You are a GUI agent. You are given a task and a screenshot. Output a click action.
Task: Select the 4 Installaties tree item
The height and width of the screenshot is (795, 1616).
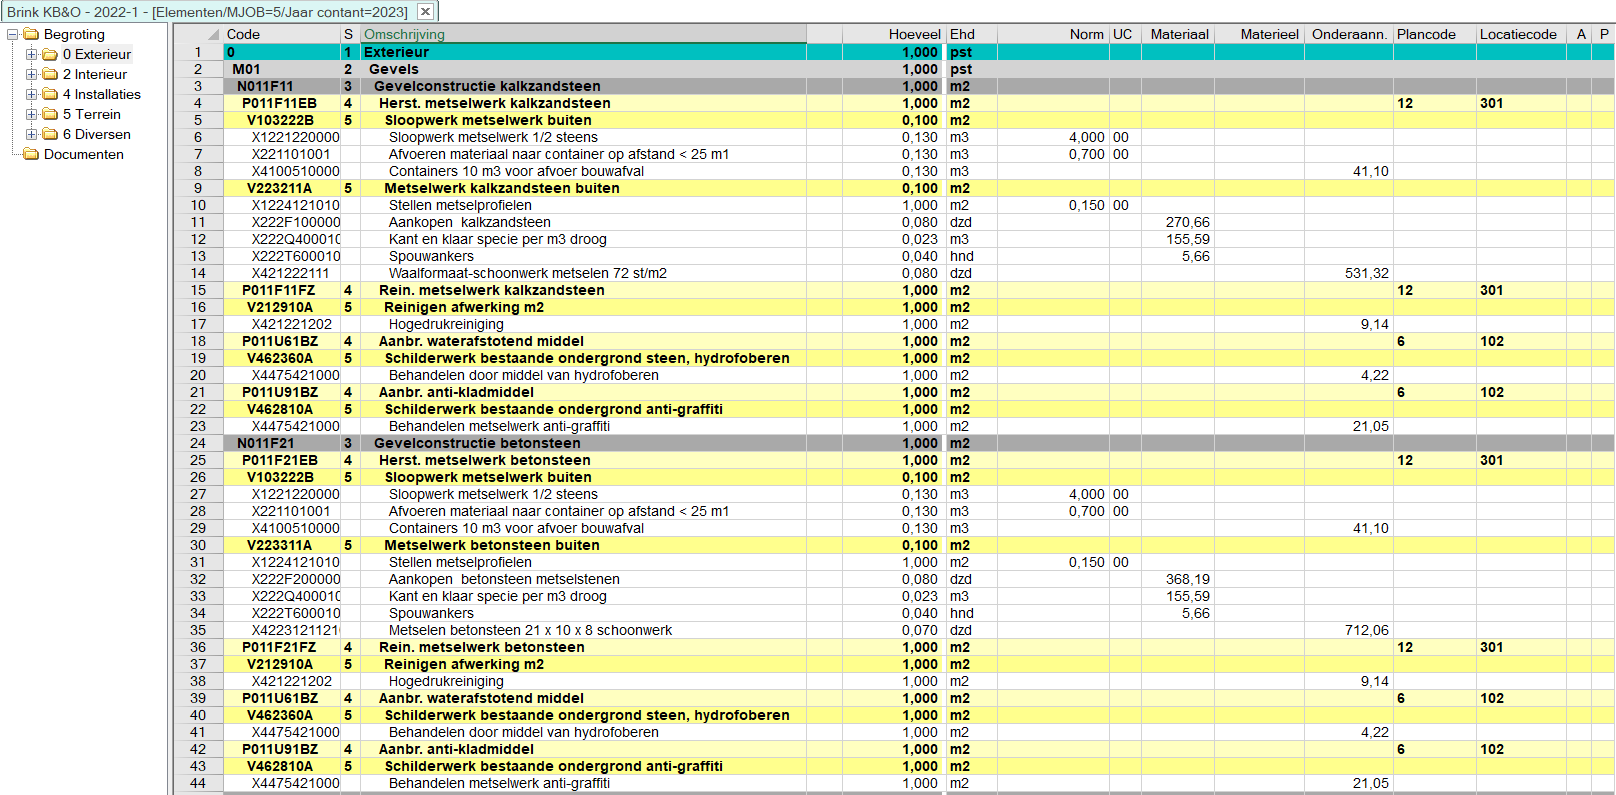click(x=102, y=94)
